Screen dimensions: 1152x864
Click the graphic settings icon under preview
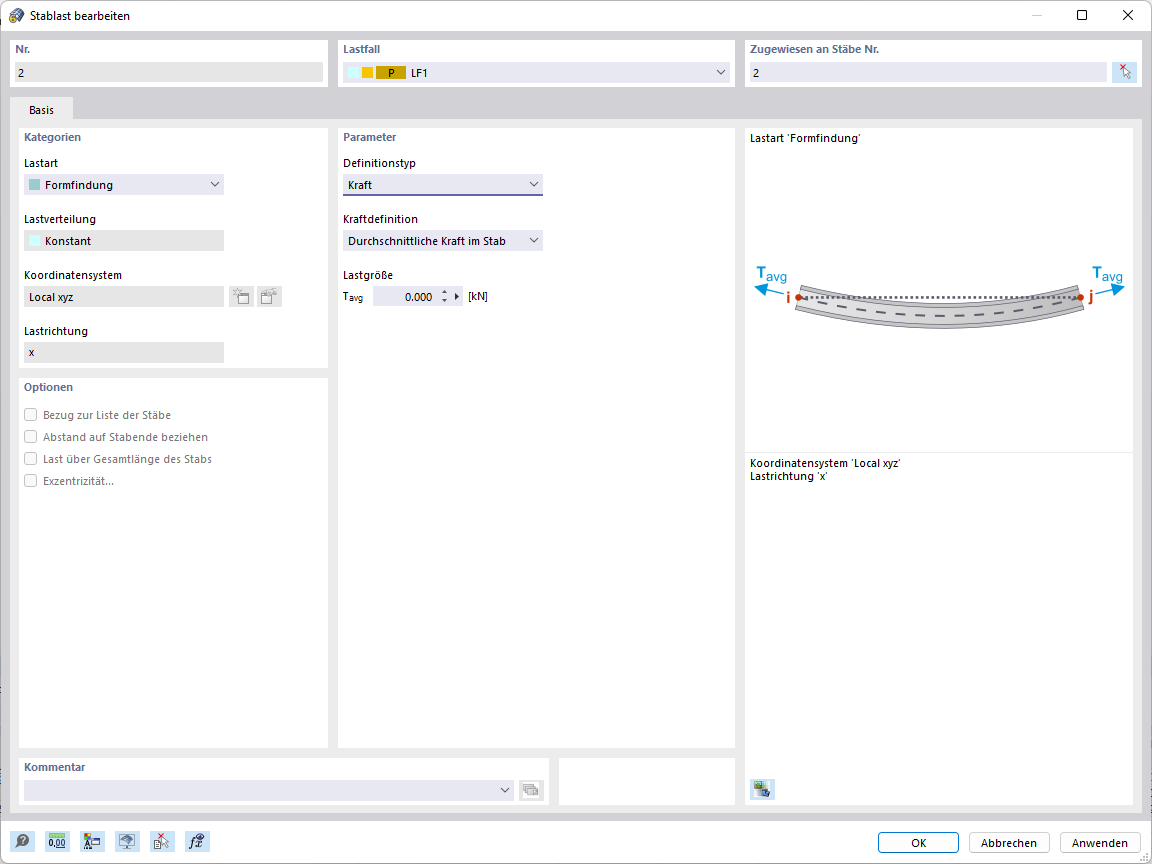click(x=763, y=790)
